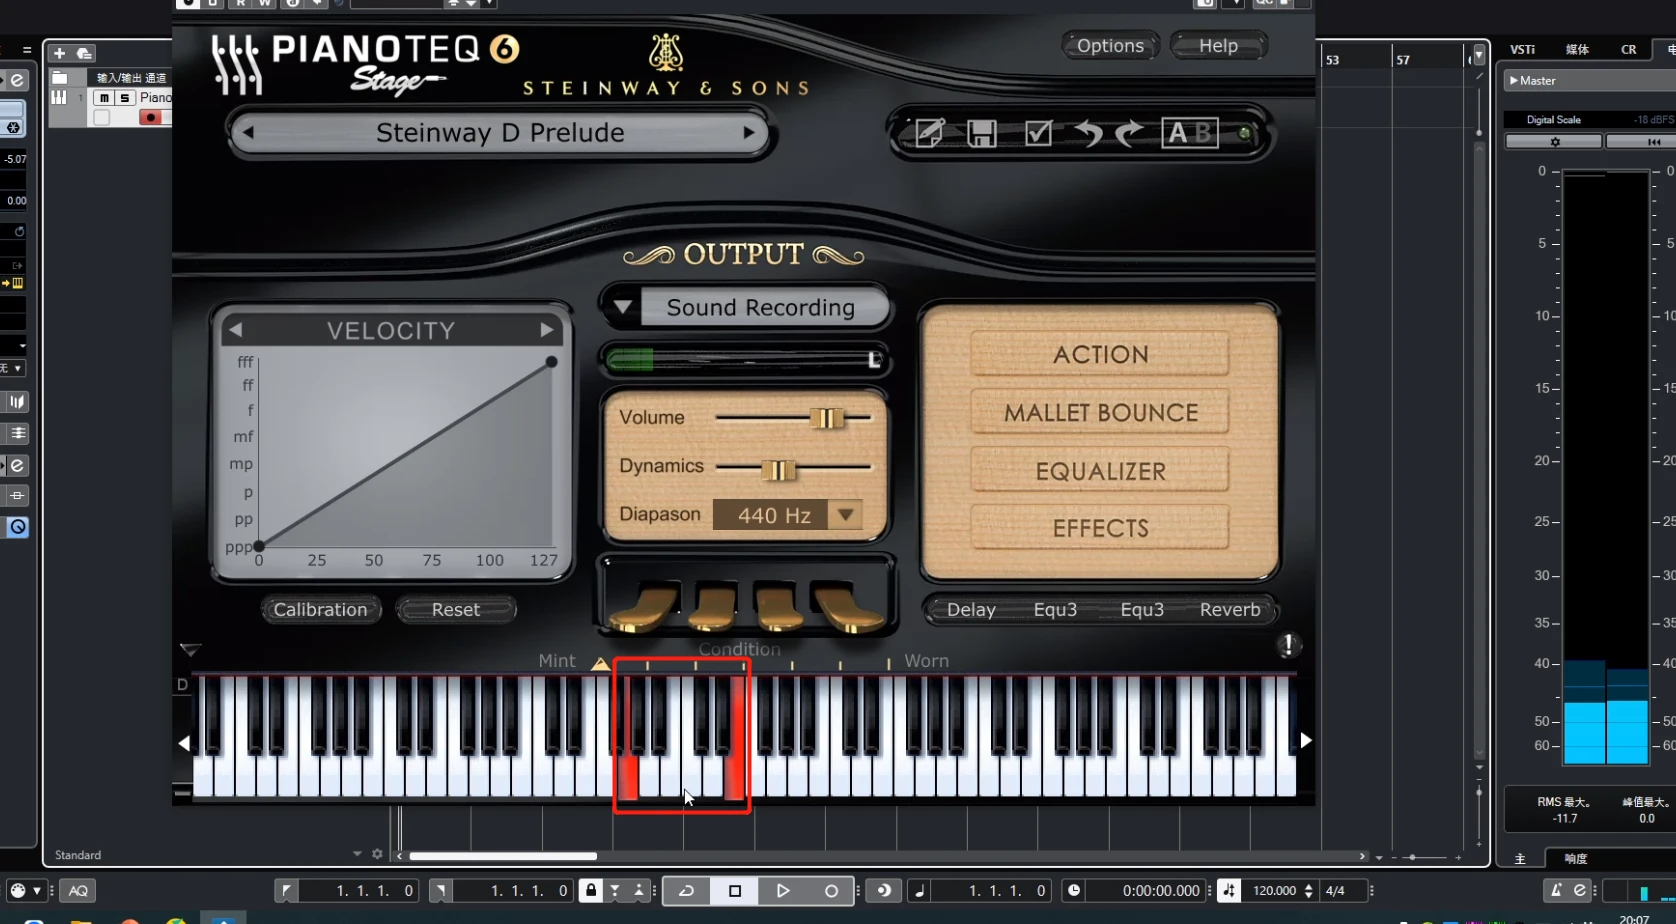Expand the Sound Recording output dropdown
The width and height of the screenshot is (1676, 924).
623,307
